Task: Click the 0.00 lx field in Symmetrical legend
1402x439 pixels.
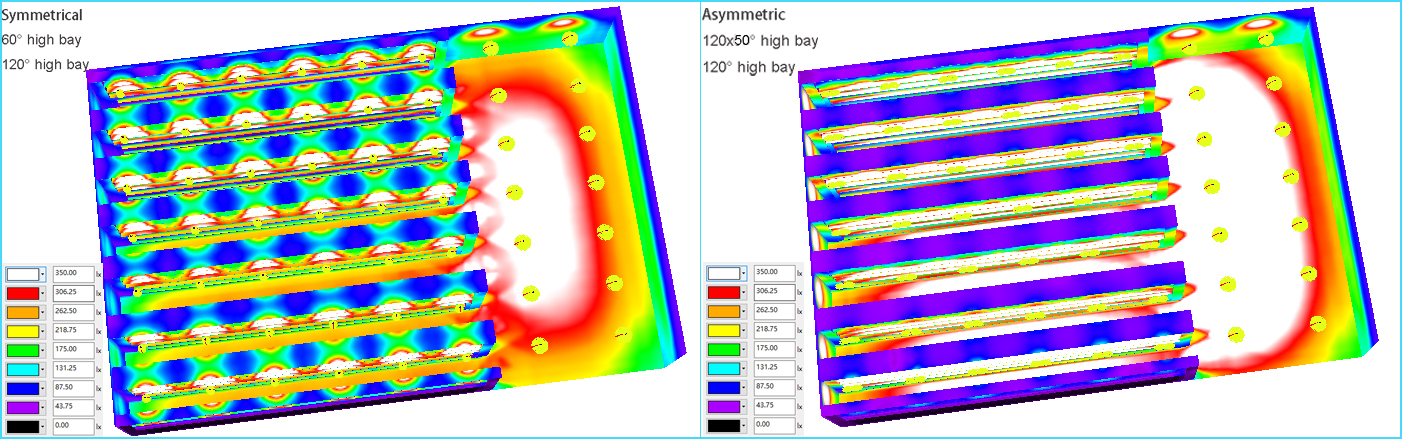Action: point(73,425)
